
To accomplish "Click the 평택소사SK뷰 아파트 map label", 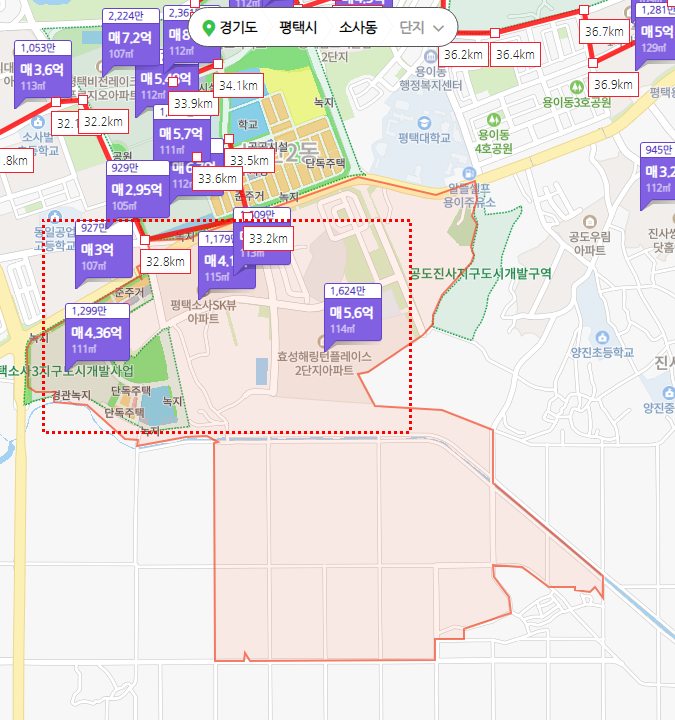I will tap(203, 312).
